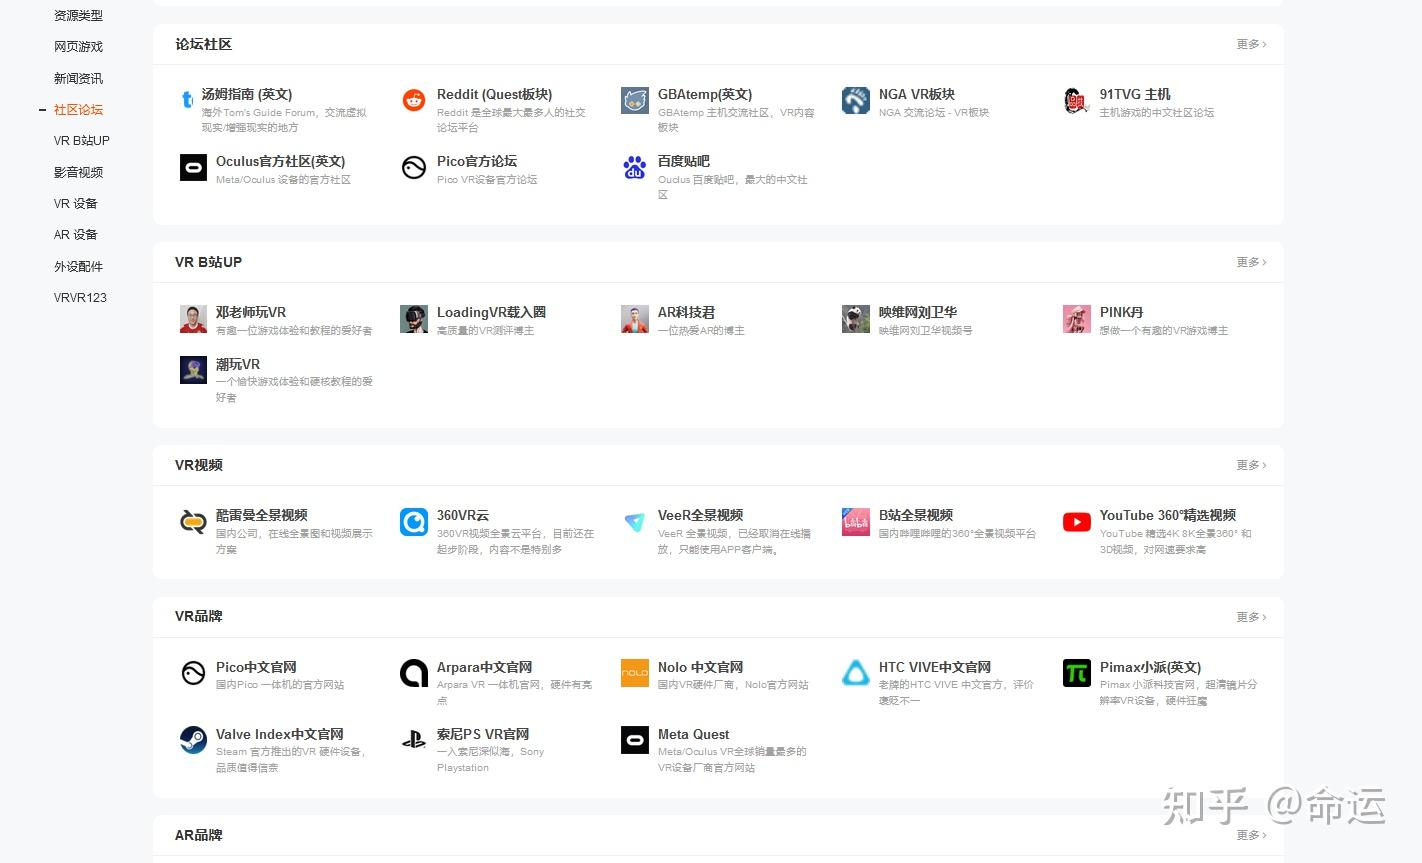Open the 百度贴吧 title link
This screenshot has width=1422, height=863.
[x=684, y=161]
